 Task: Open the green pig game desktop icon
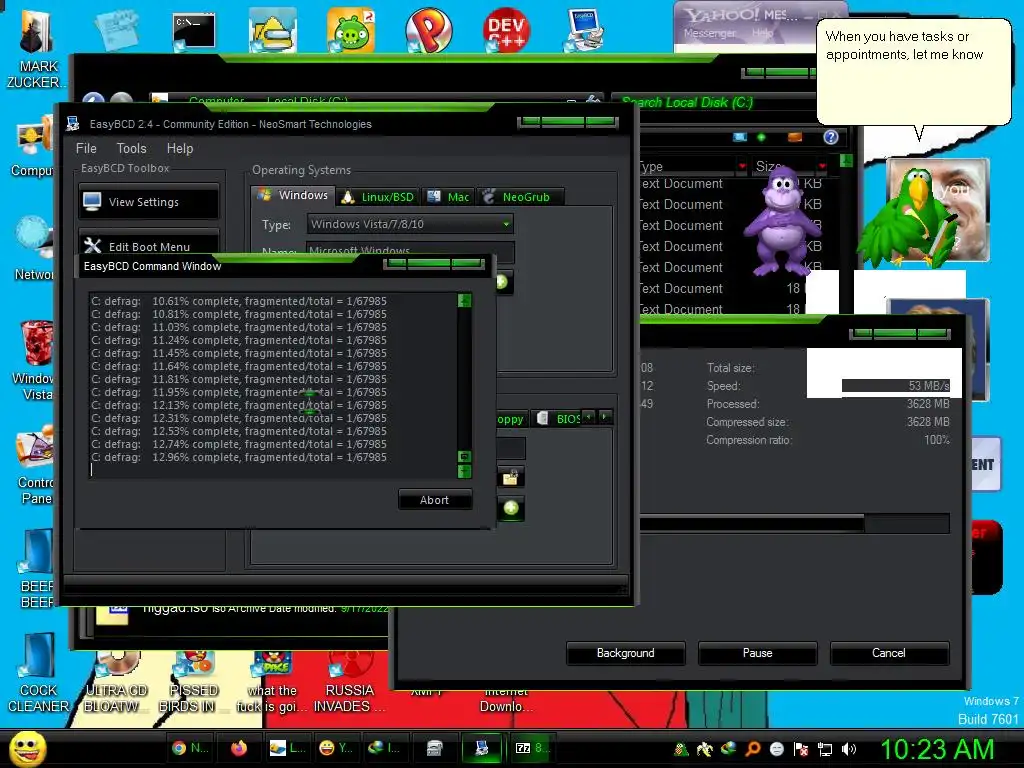351,30
